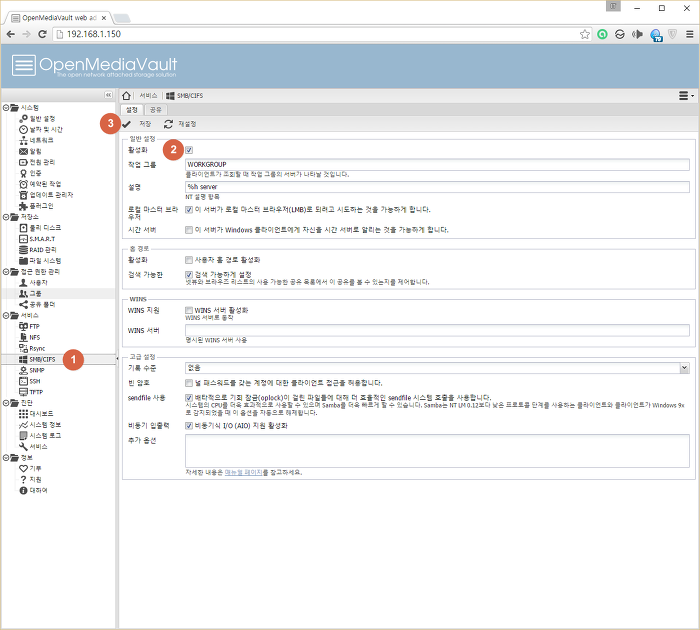This screenshot has height=630, width=700.
Task: Open 전원 관리 (Power Management) item
Action: click(x=37, y=162)
